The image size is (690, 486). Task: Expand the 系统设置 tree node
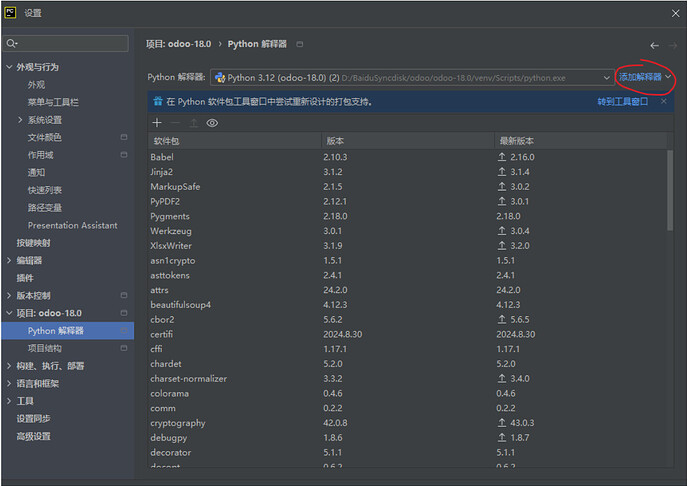[20, 120]
